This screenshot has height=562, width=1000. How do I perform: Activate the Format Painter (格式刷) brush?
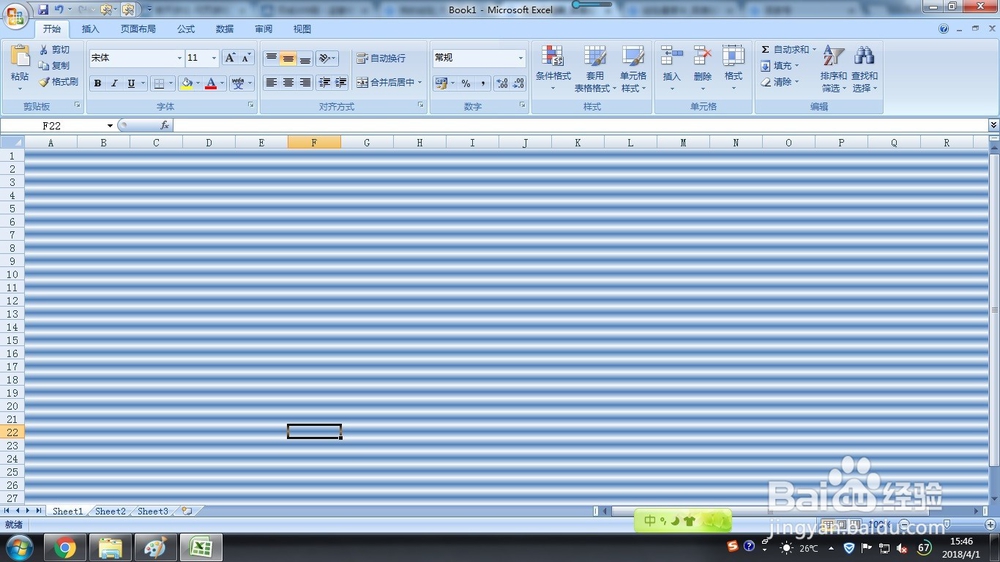58,82
